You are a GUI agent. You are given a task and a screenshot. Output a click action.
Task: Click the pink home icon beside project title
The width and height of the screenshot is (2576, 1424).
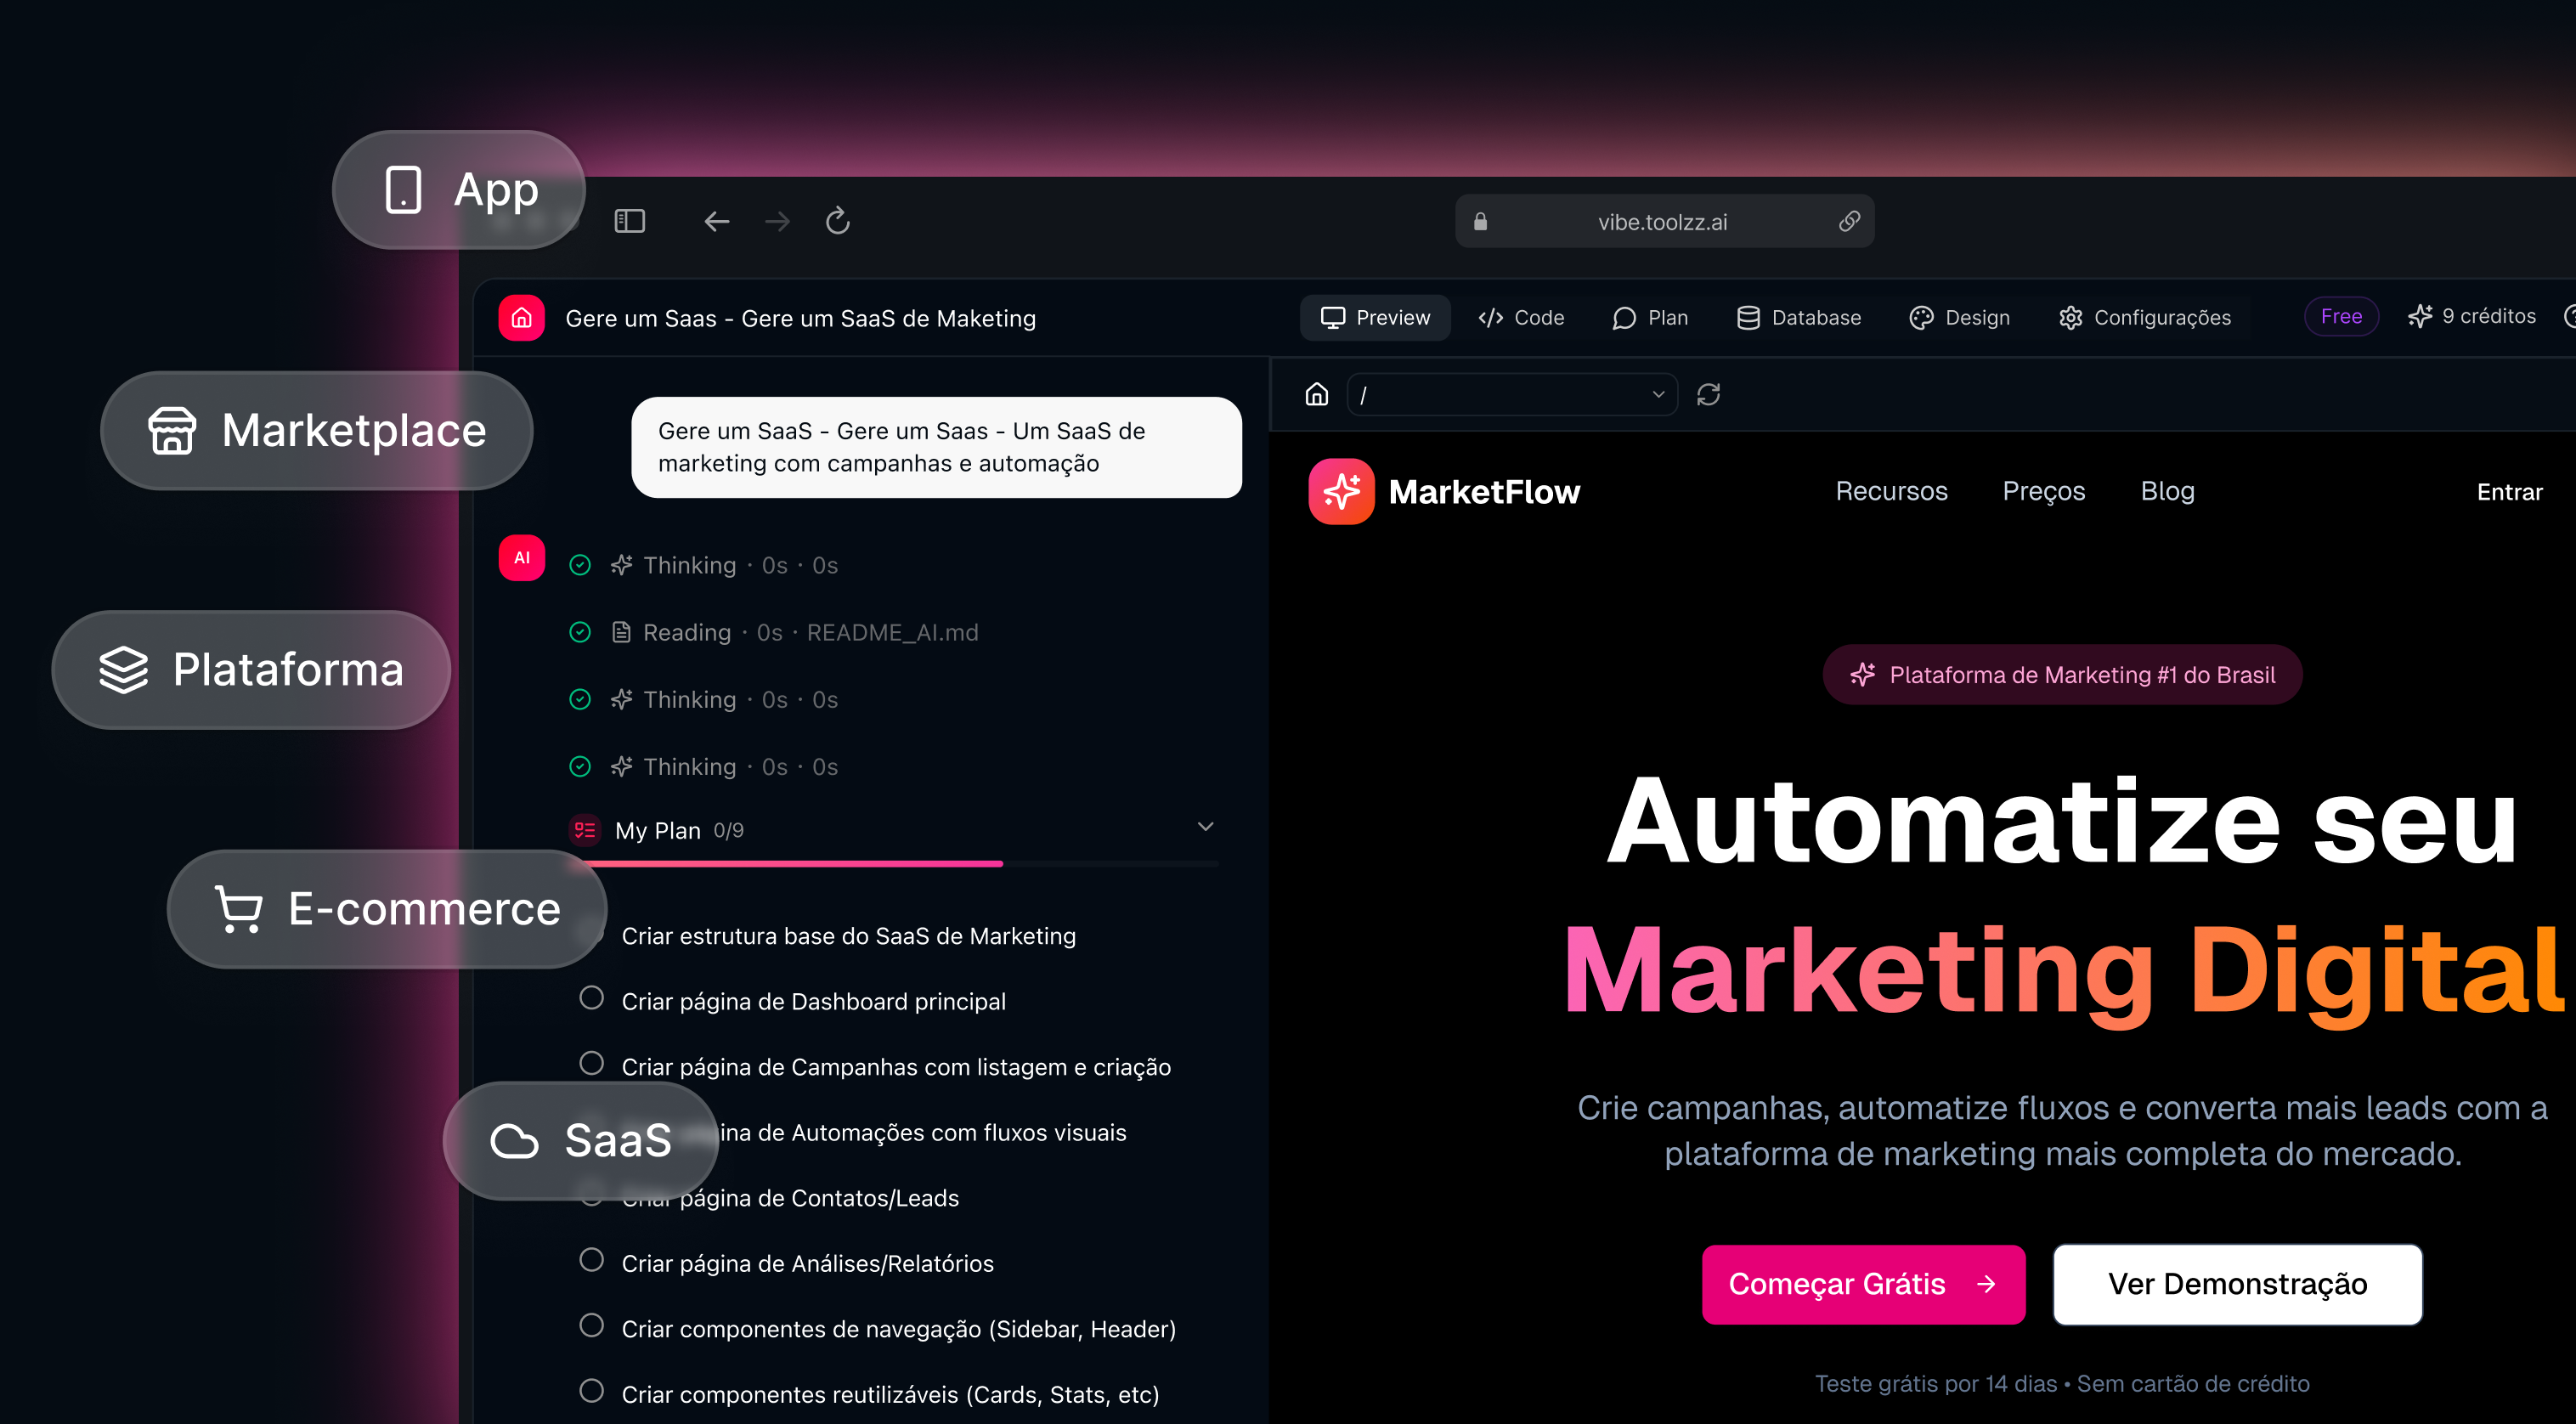point(522,318)
